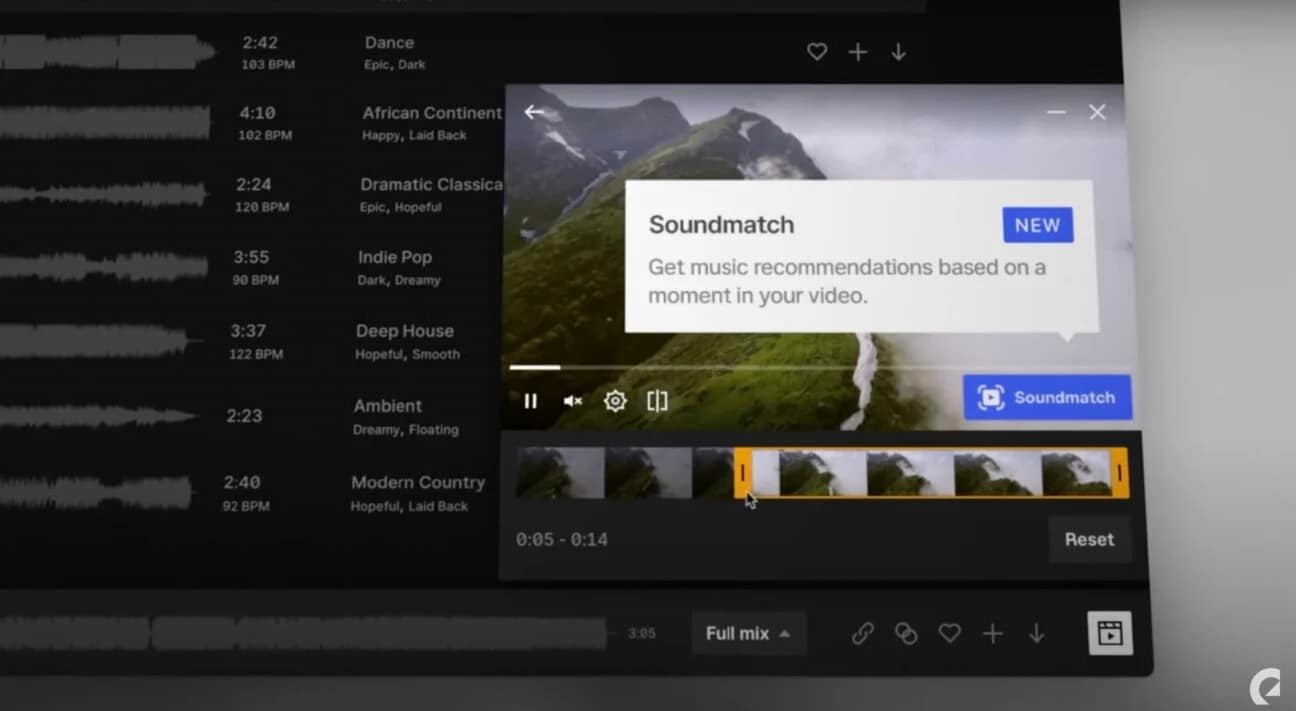Favorite the playing track in the player bar
The image size is (1296, 711).
[x=949, y=634]
